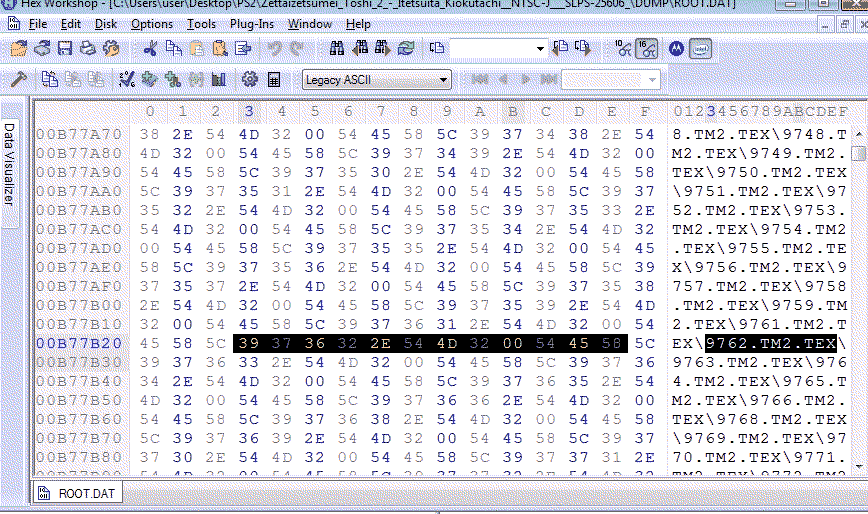Click the Compare files icon
The width and height of the screenshot is (868, 514).
pyautogui.click(x=50, y=80)
